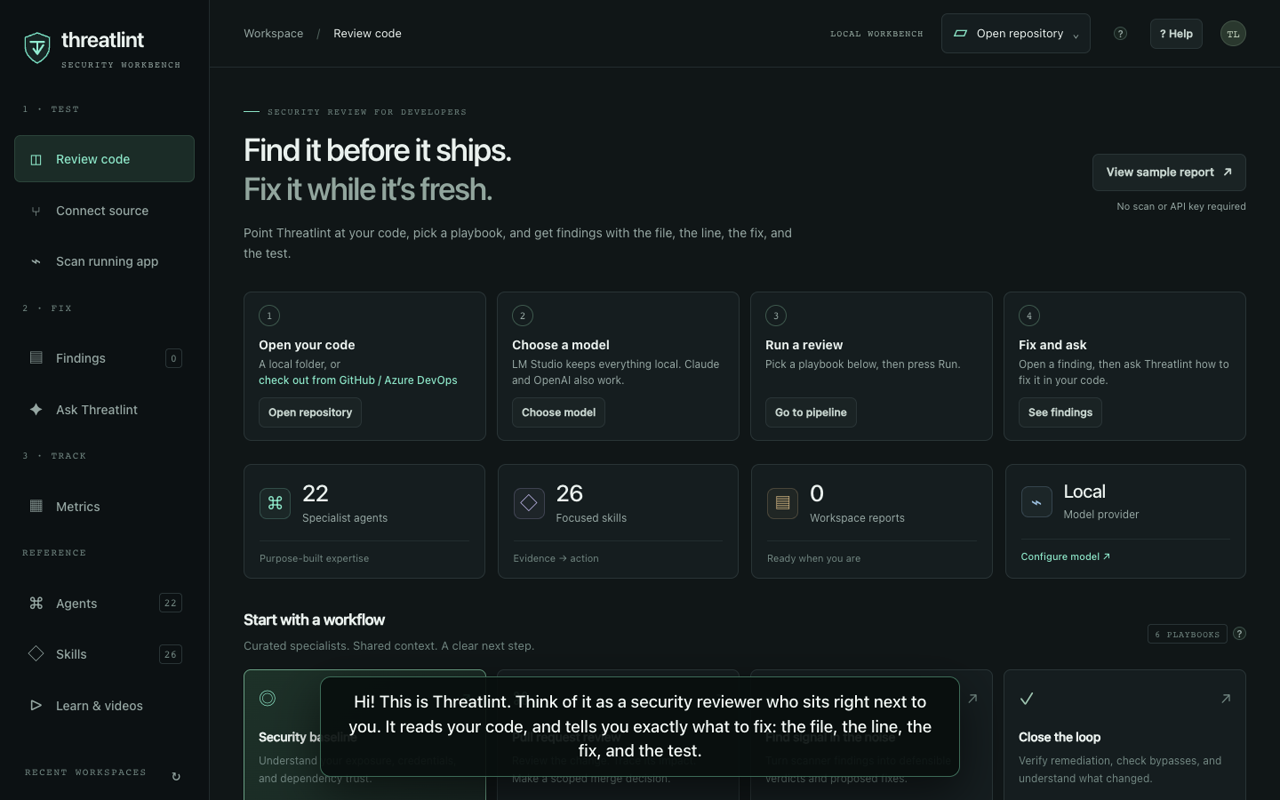
Task: Click the refresh icon beside Recent Workspaces
Action: (x=176, y=776)
